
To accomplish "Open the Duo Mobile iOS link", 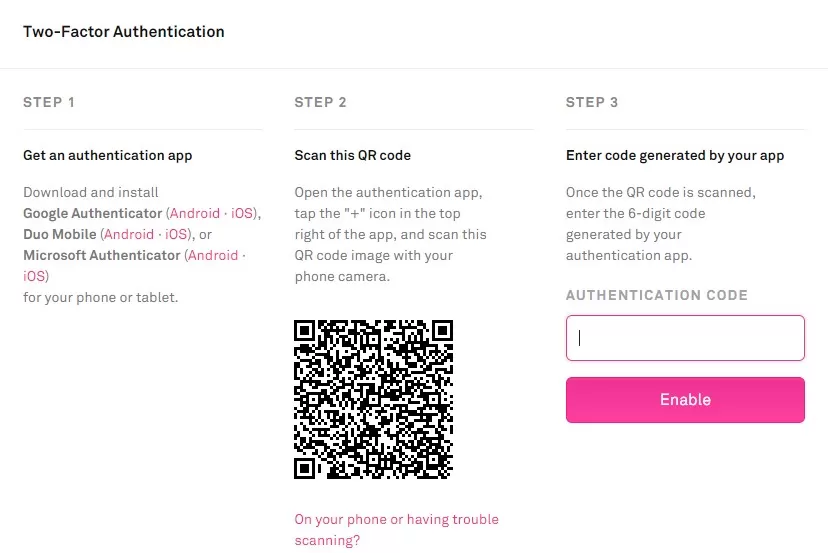I will click(177, 234).
